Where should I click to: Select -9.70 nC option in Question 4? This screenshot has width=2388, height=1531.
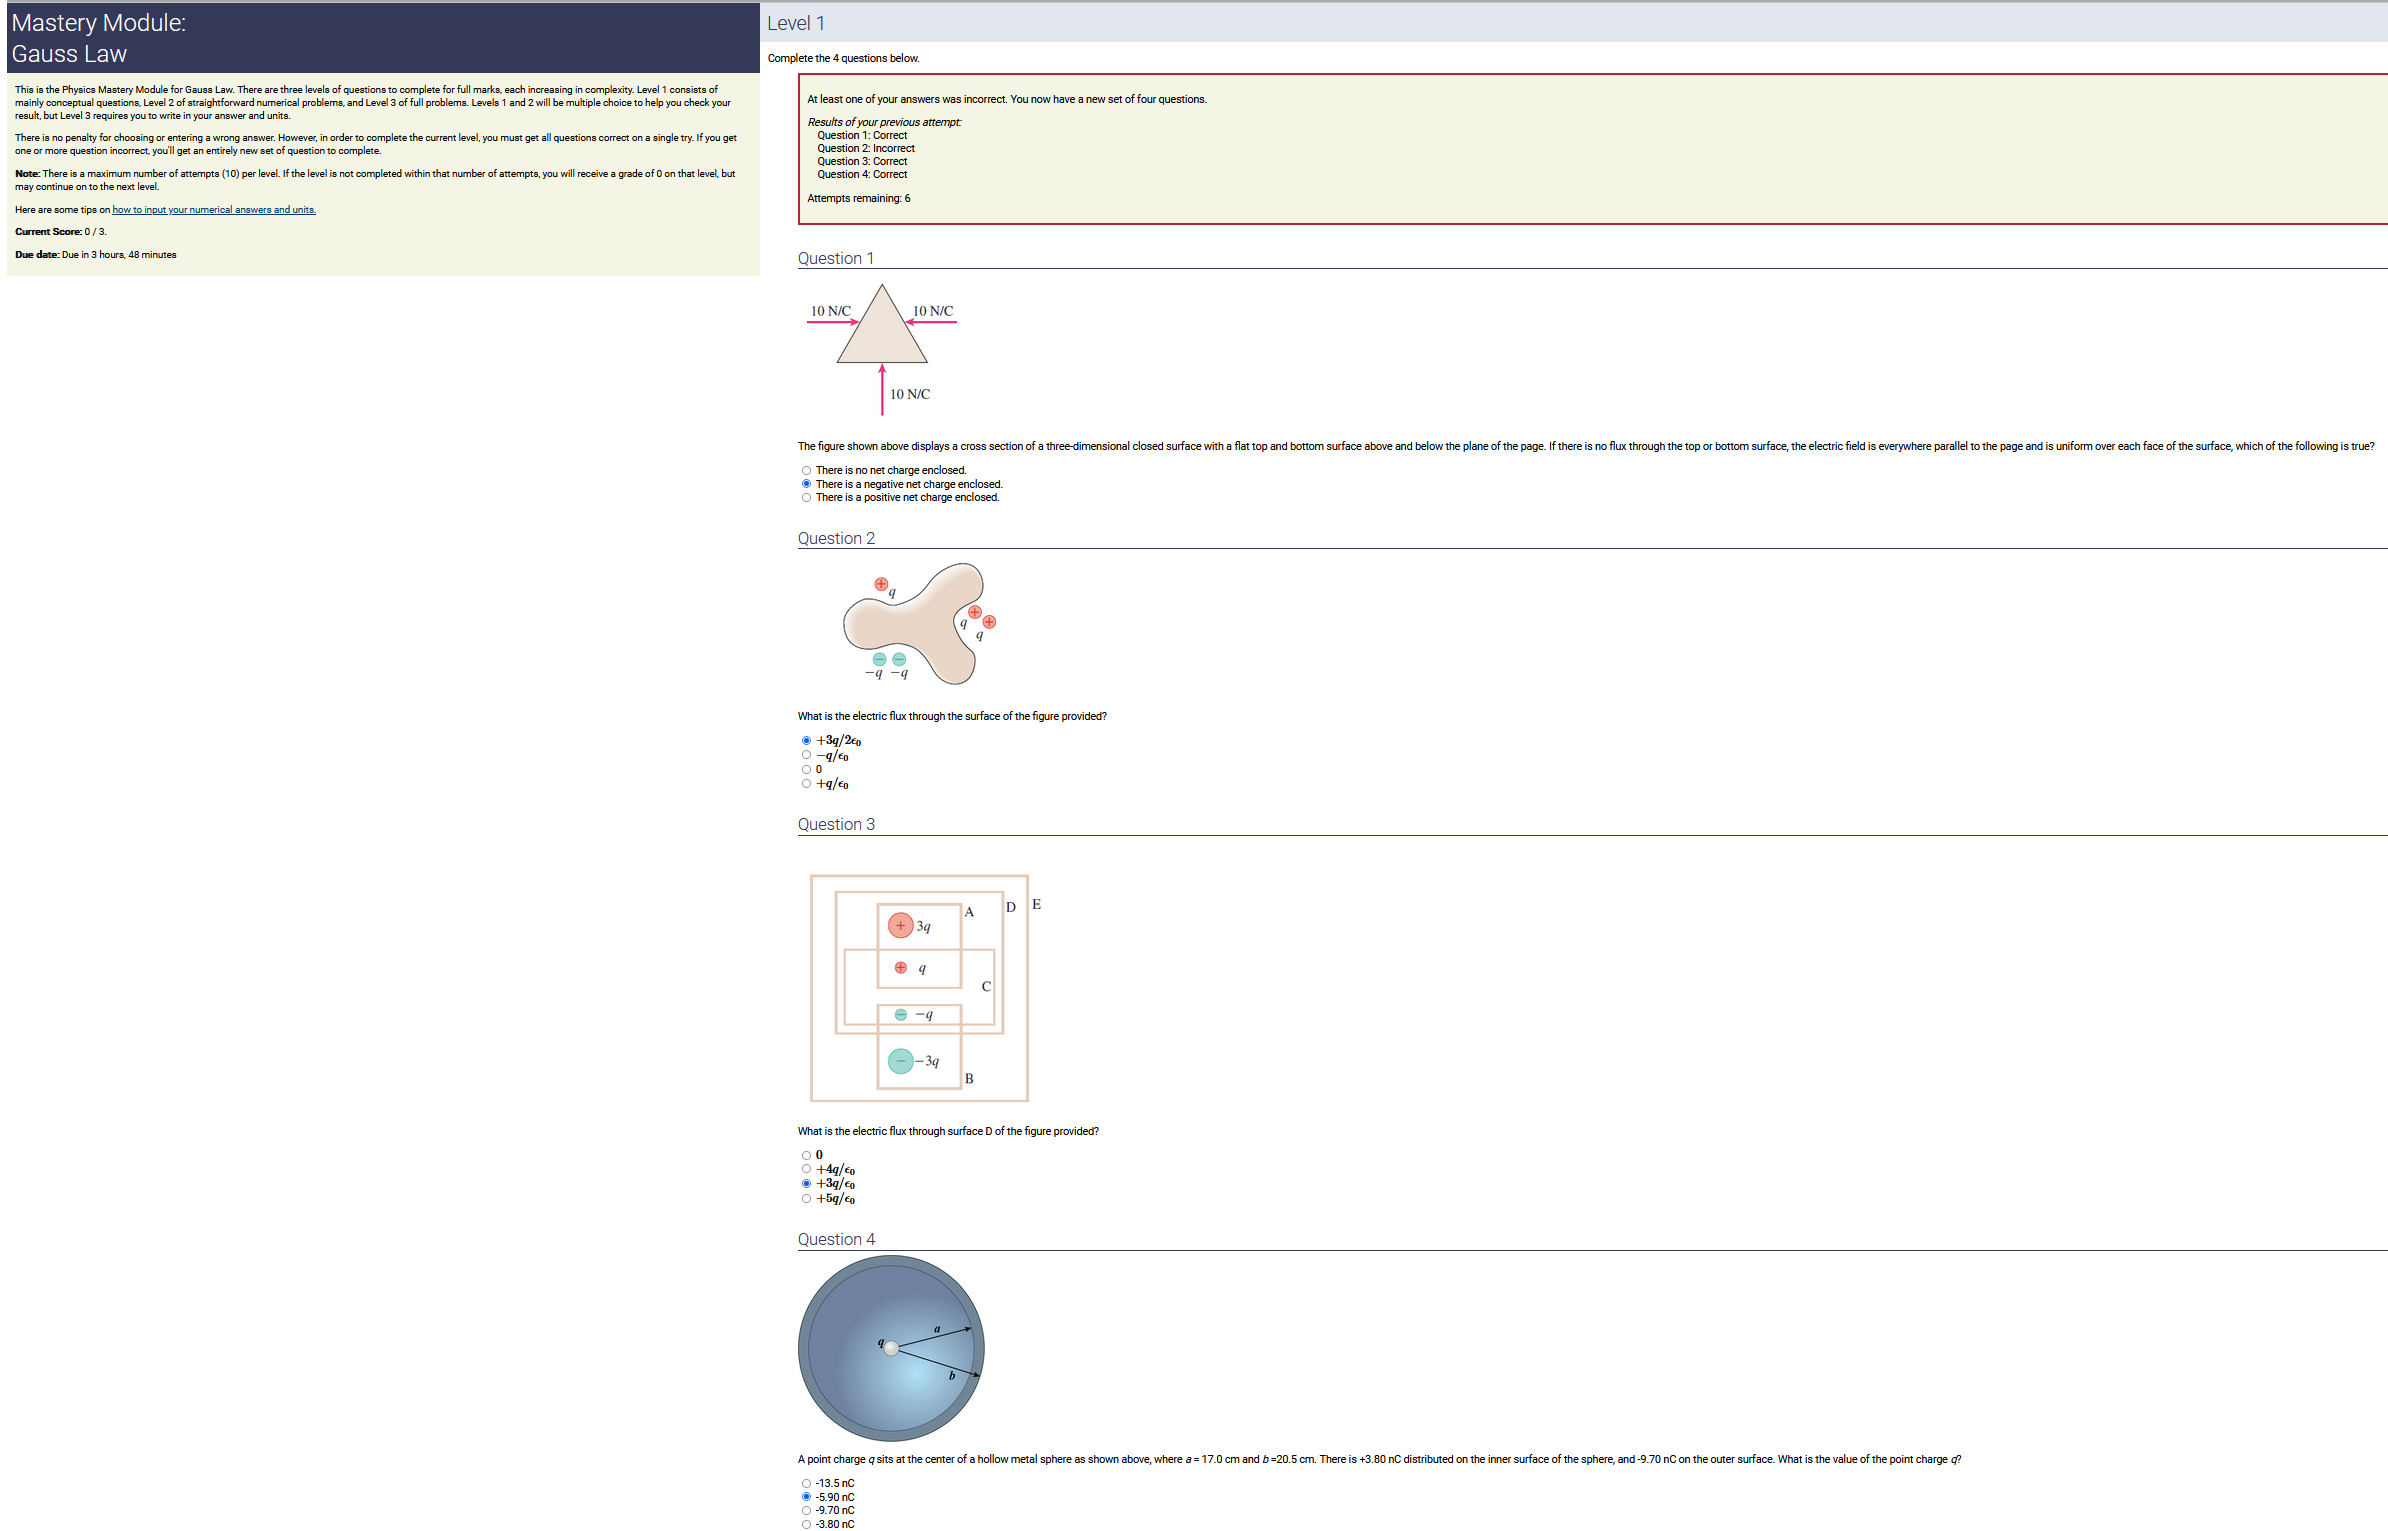806,1511
